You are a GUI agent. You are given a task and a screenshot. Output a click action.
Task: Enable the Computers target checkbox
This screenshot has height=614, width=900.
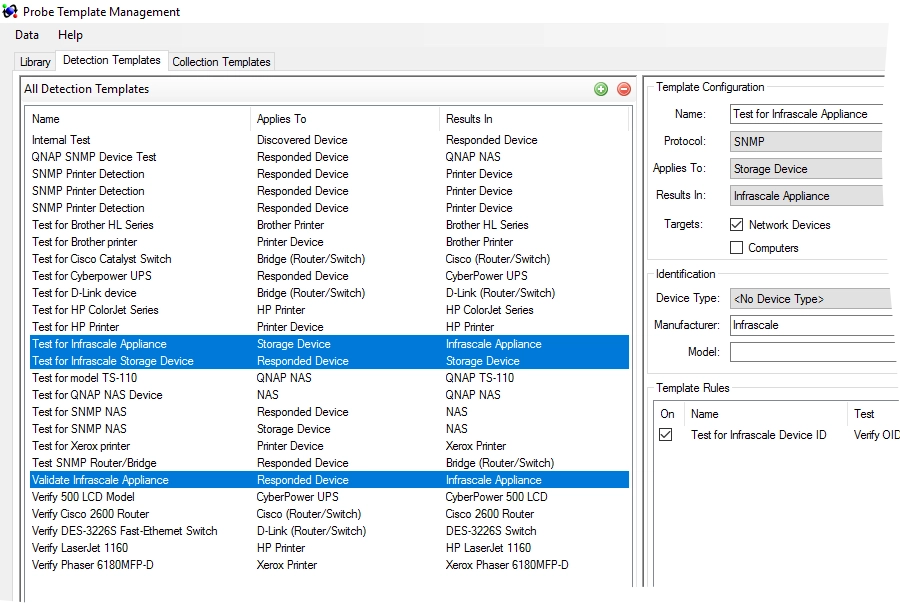736,247
